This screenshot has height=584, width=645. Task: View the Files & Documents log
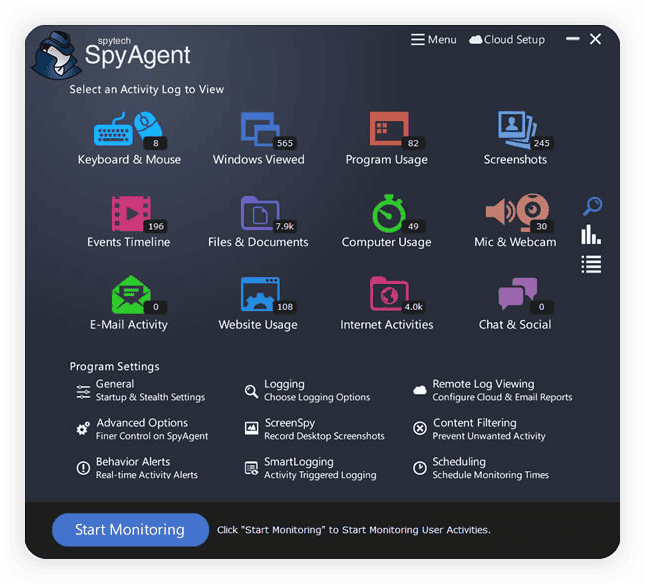tap(258, 222)
